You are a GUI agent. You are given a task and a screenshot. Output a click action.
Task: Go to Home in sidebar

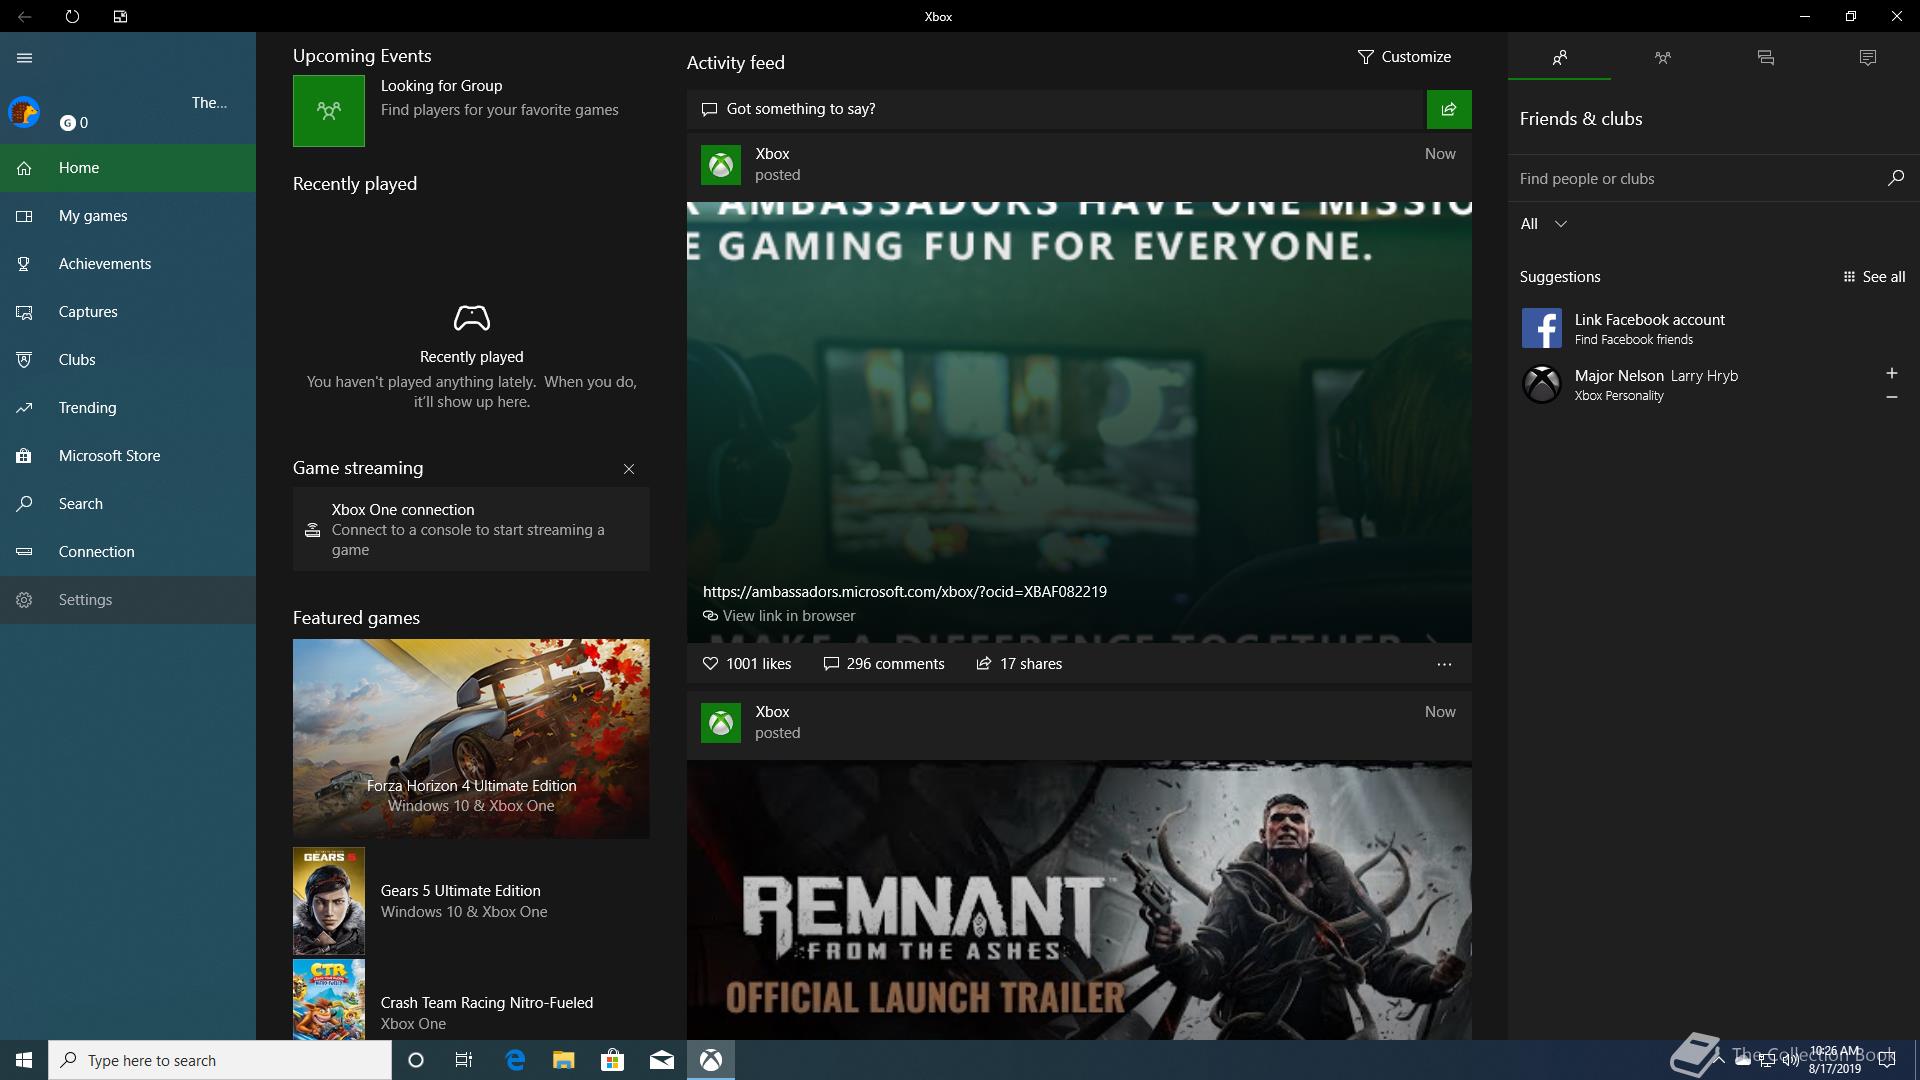point(128,168)
